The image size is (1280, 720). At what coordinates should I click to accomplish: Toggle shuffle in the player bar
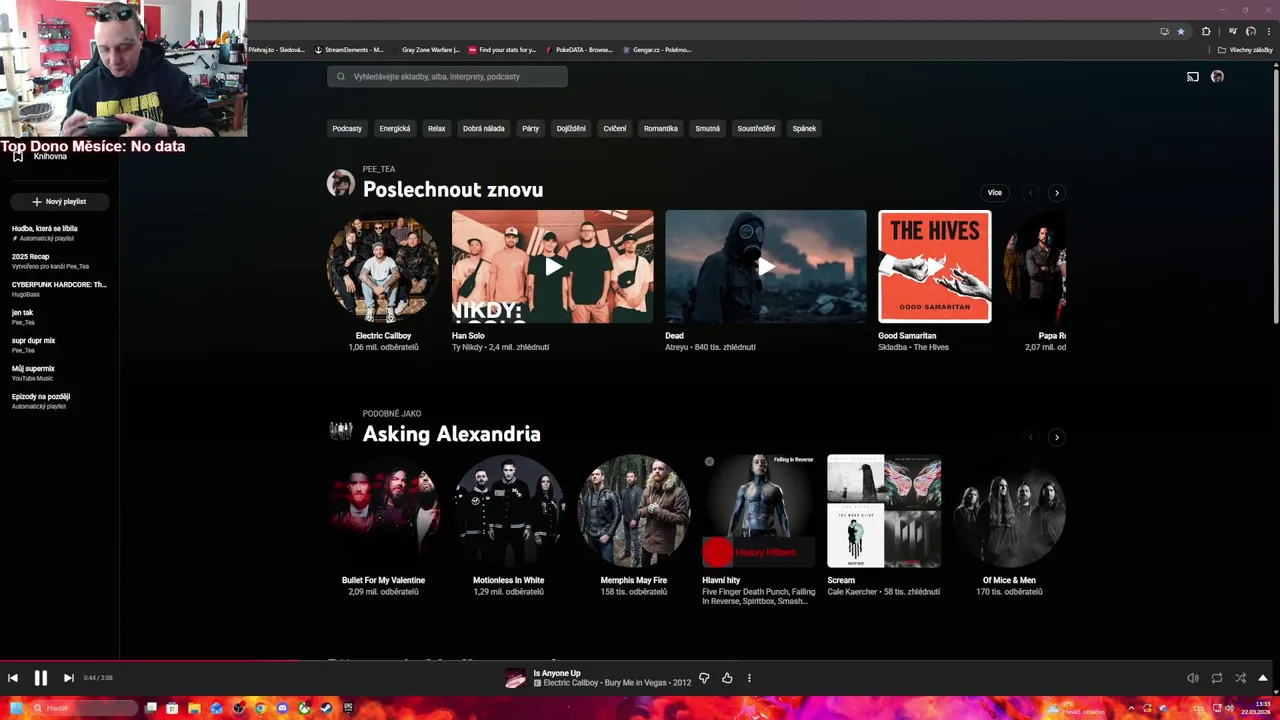pyautogui.click(x=1241, y=678)
